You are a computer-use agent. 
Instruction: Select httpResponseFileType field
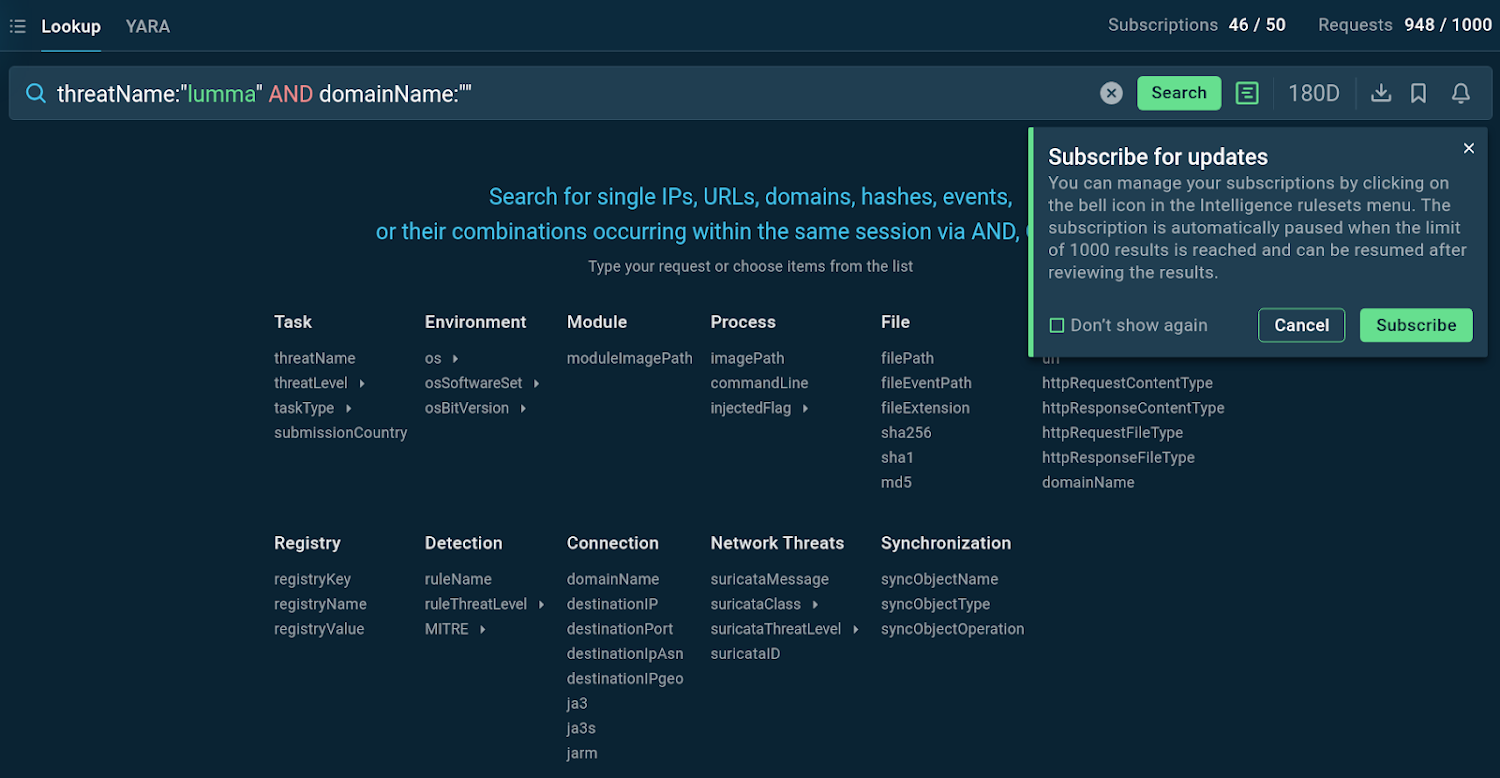point(1118,458)
